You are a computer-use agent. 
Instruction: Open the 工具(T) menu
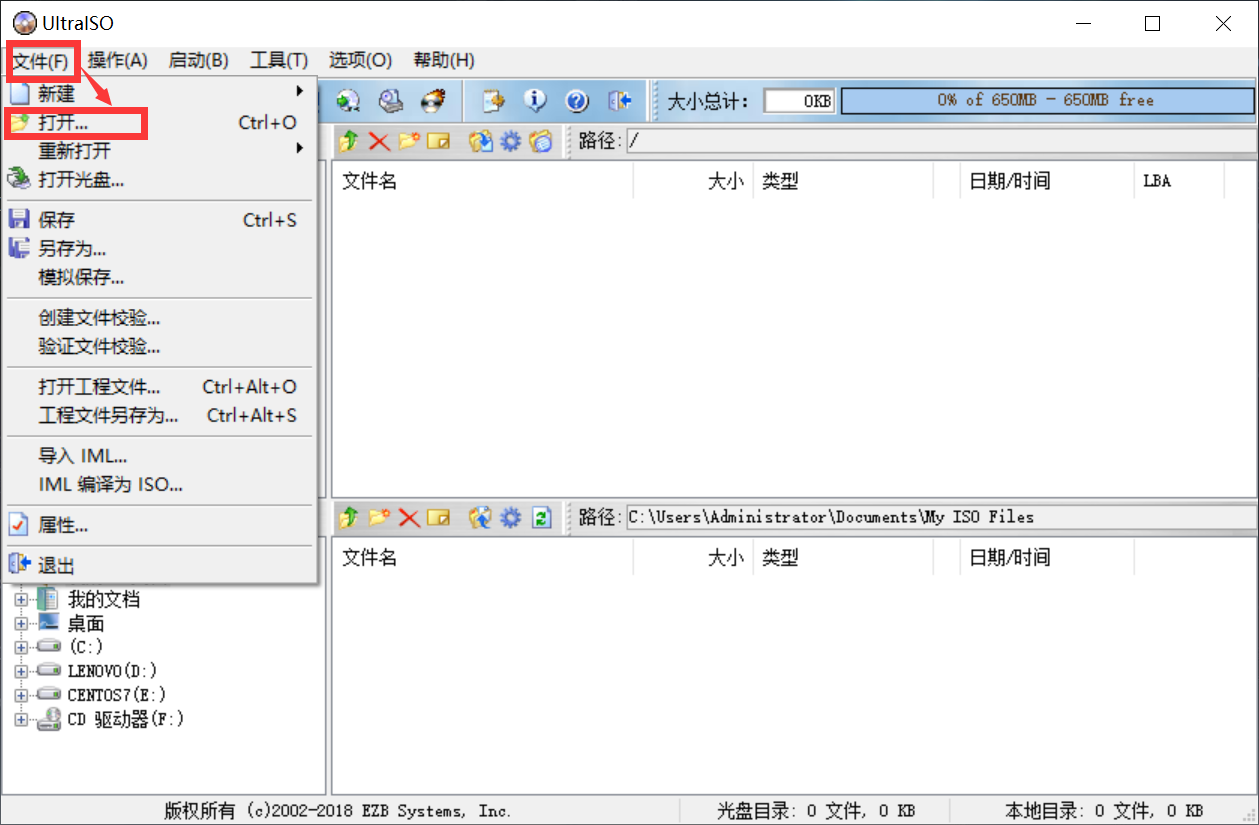pos(279,61)
